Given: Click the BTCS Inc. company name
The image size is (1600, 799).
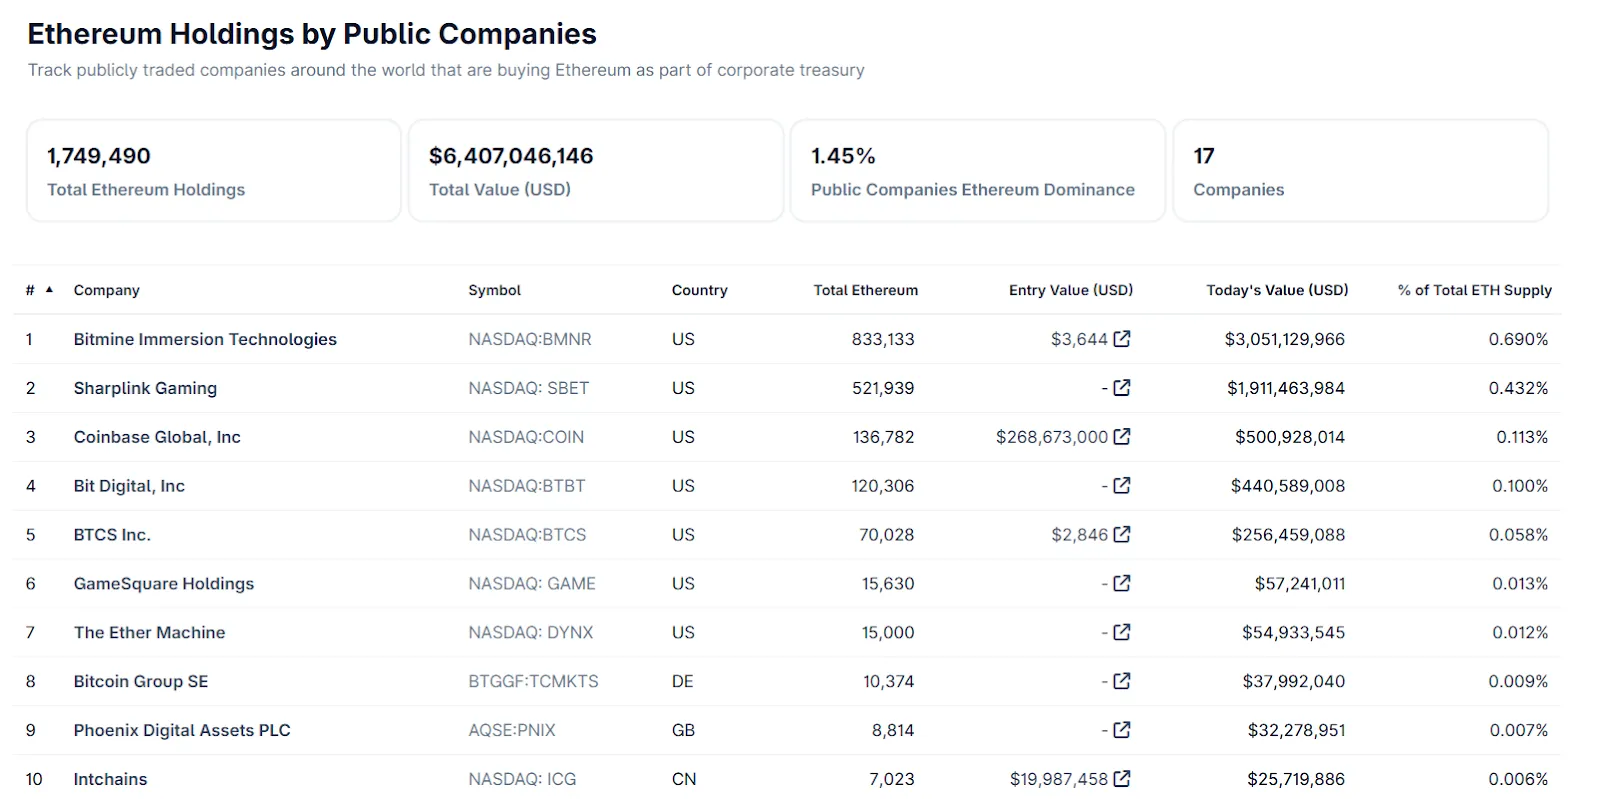Looking at the screenshot, I should coord(112,535).
